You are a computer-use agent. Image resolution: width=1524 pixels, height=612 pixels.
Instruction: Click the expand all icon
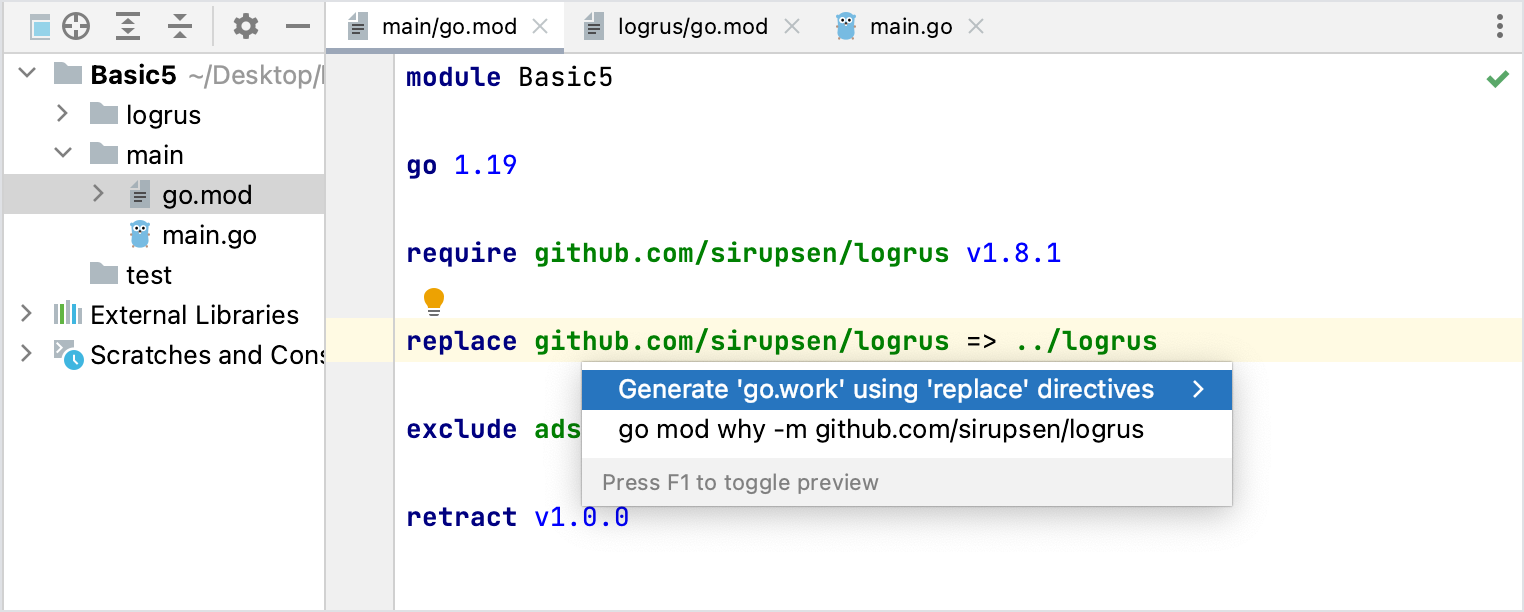tap(128, 27)
